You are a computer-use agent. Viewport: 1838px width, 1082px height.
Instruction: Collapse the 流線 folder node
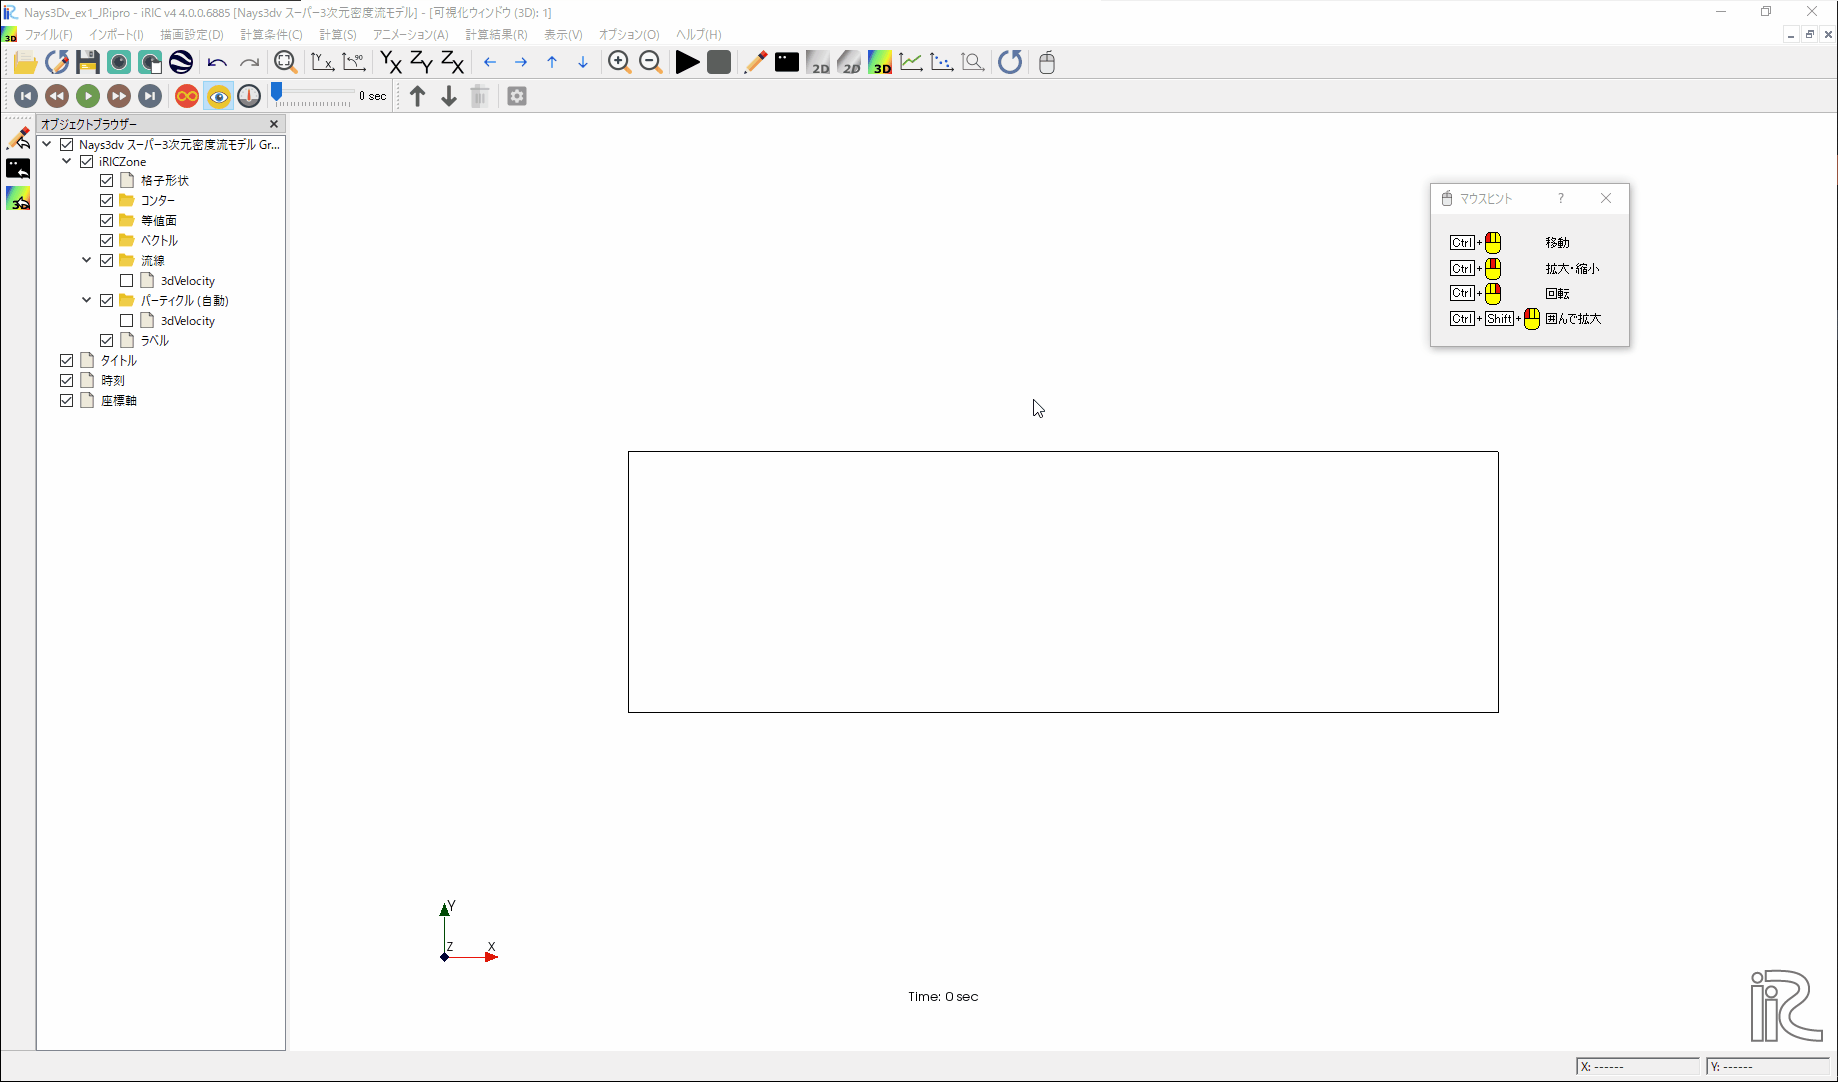[87, 260]
